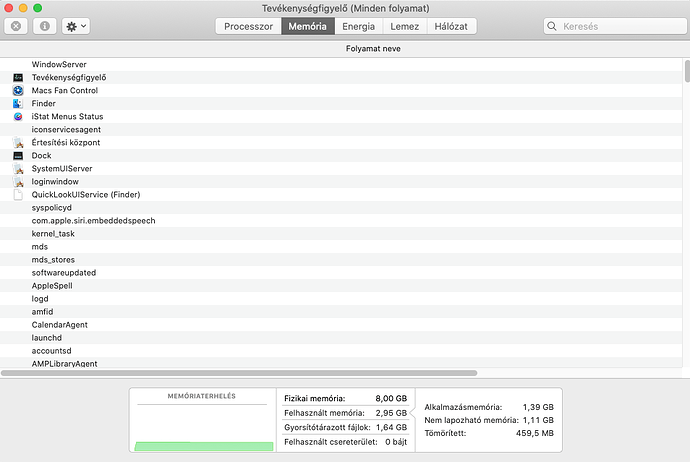
Task: Click the green memory pressure graph
Action: click(204, 447)
